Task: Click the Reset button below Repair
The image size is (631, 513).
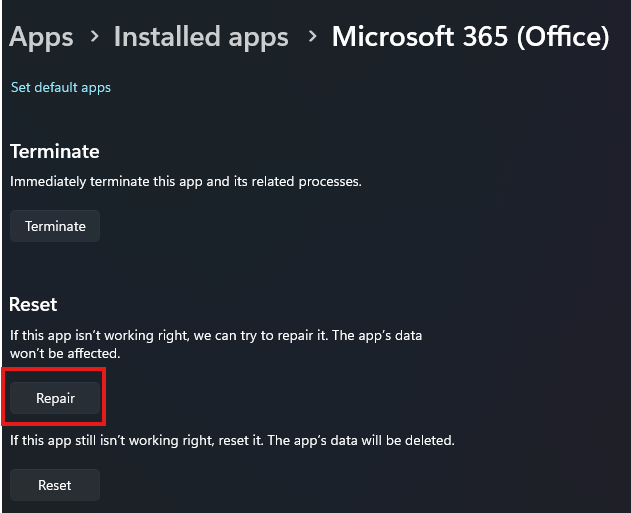Action: [x=55, y=485]
